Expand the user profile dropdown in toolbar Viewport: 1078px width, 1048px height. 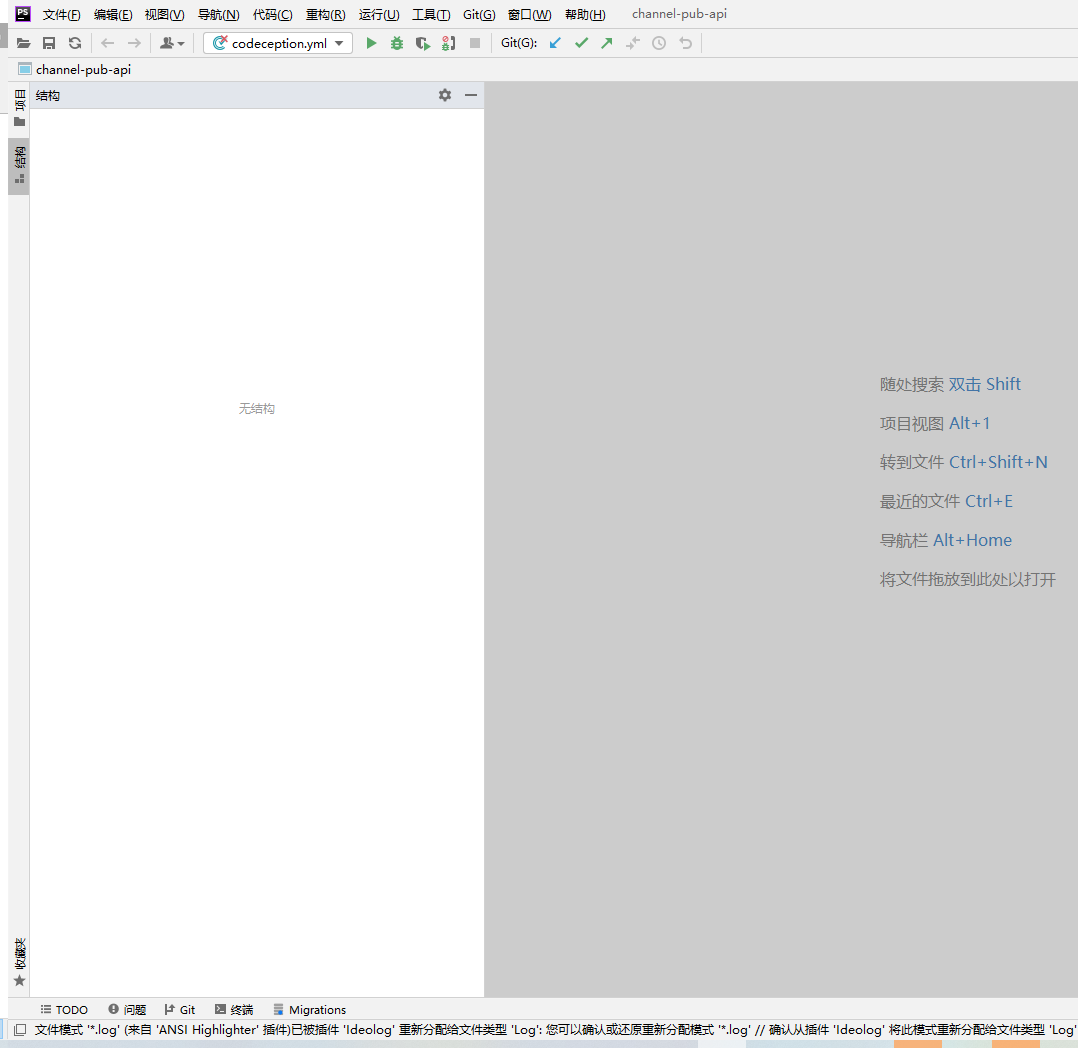pyautogui.click(x=172, y=43)
